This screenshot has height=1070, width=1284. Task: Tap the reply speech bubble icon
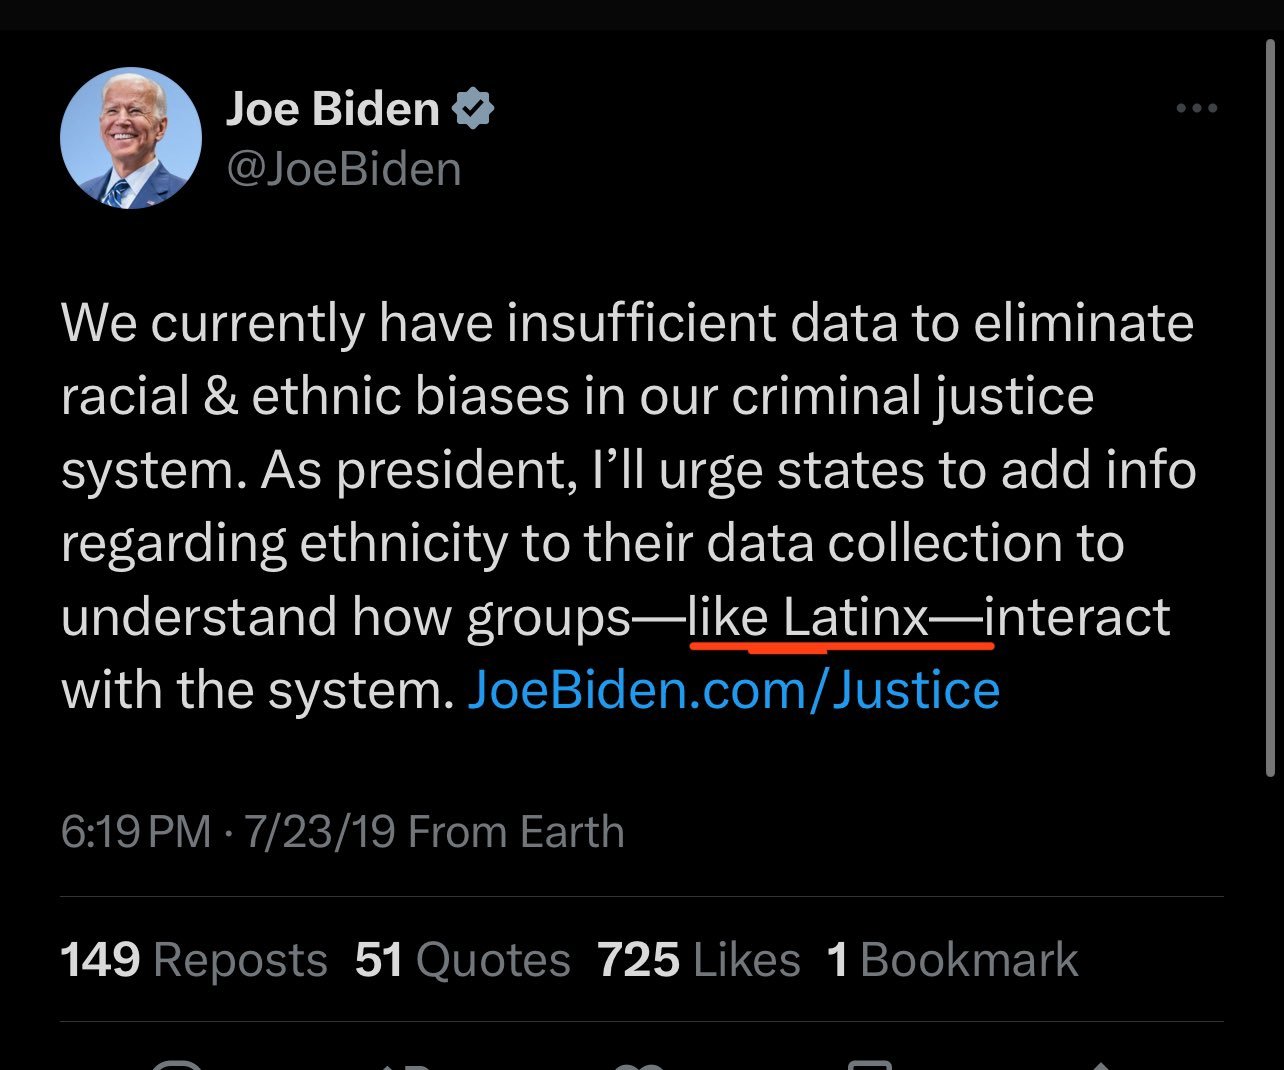pos(177,1064)
